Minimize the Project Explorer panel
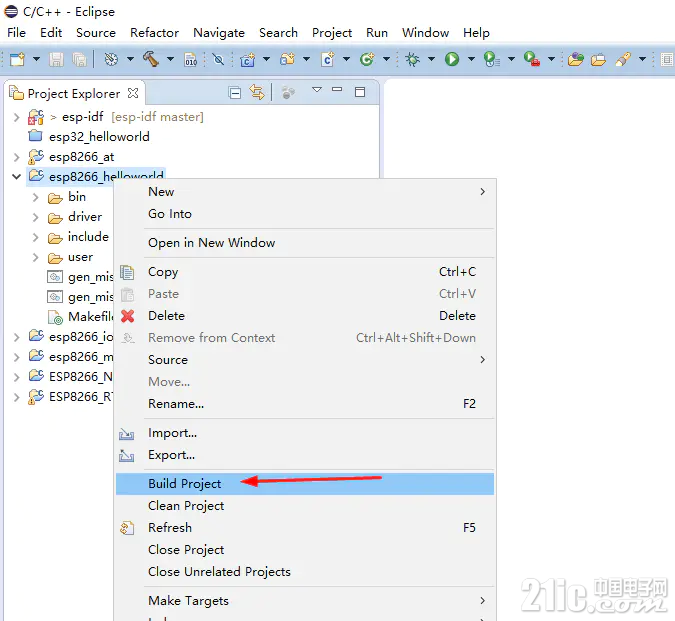This screenshot has width=675, height=621. tap(337, 90)
